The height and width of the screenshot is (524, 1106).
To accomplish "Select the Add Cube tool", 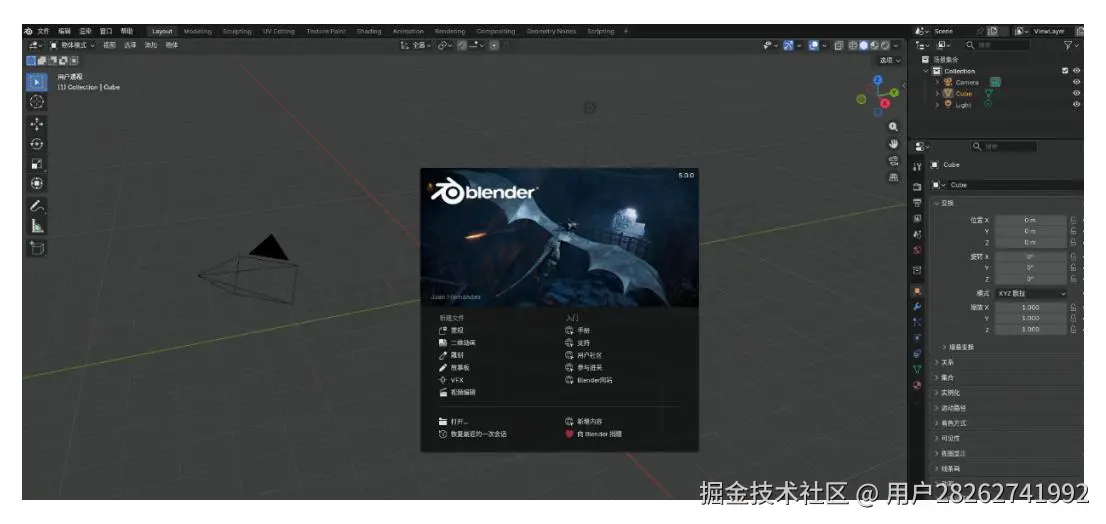I will point(37,248).
